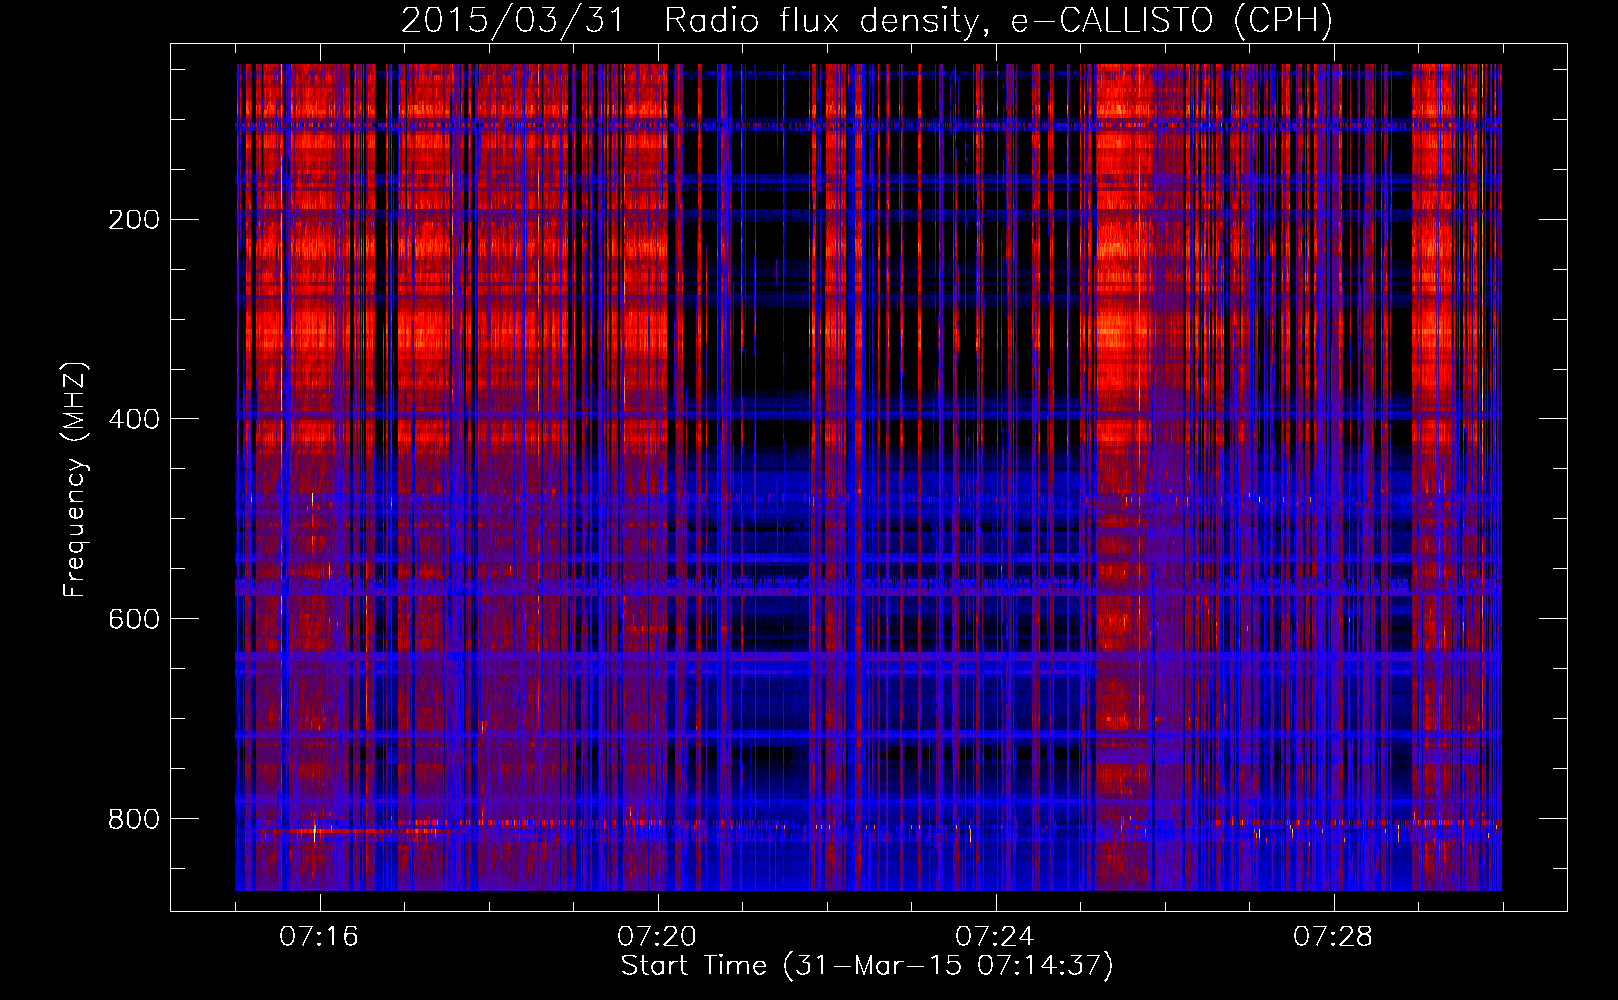Click the 07:16 time tick label

(319, 937)
